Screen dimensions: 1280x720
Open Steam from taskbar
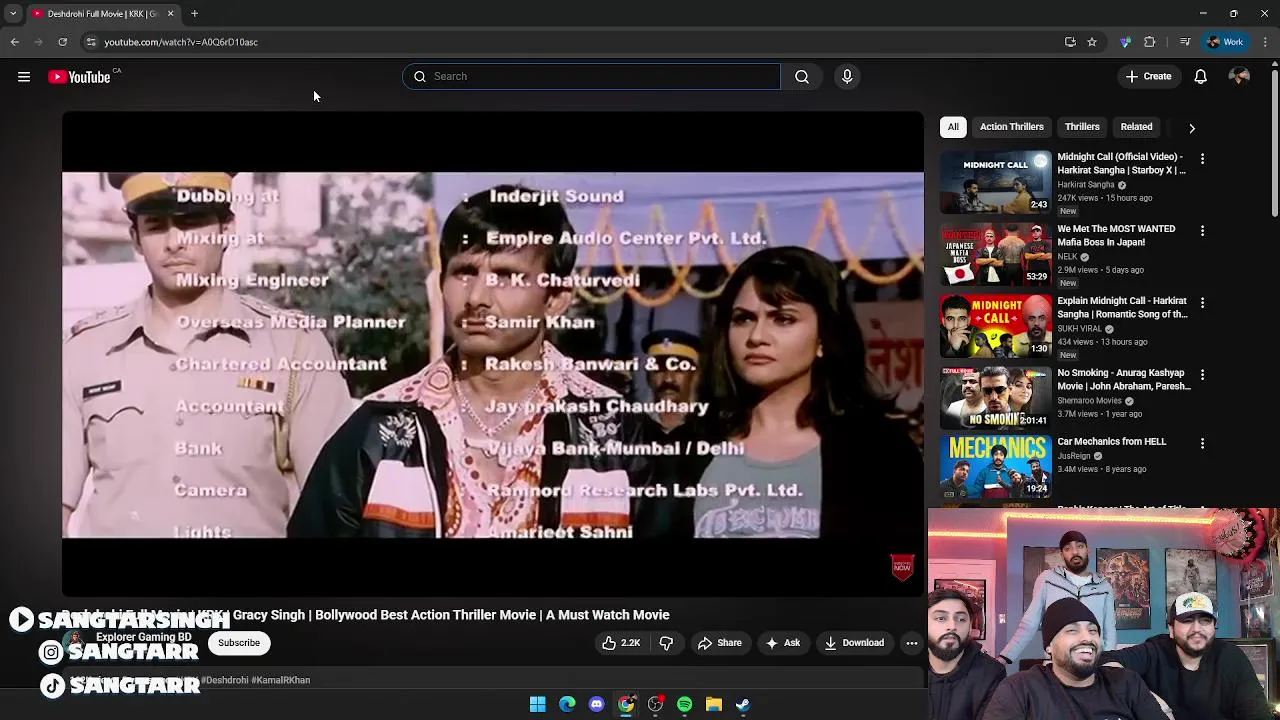click(743, 704)
